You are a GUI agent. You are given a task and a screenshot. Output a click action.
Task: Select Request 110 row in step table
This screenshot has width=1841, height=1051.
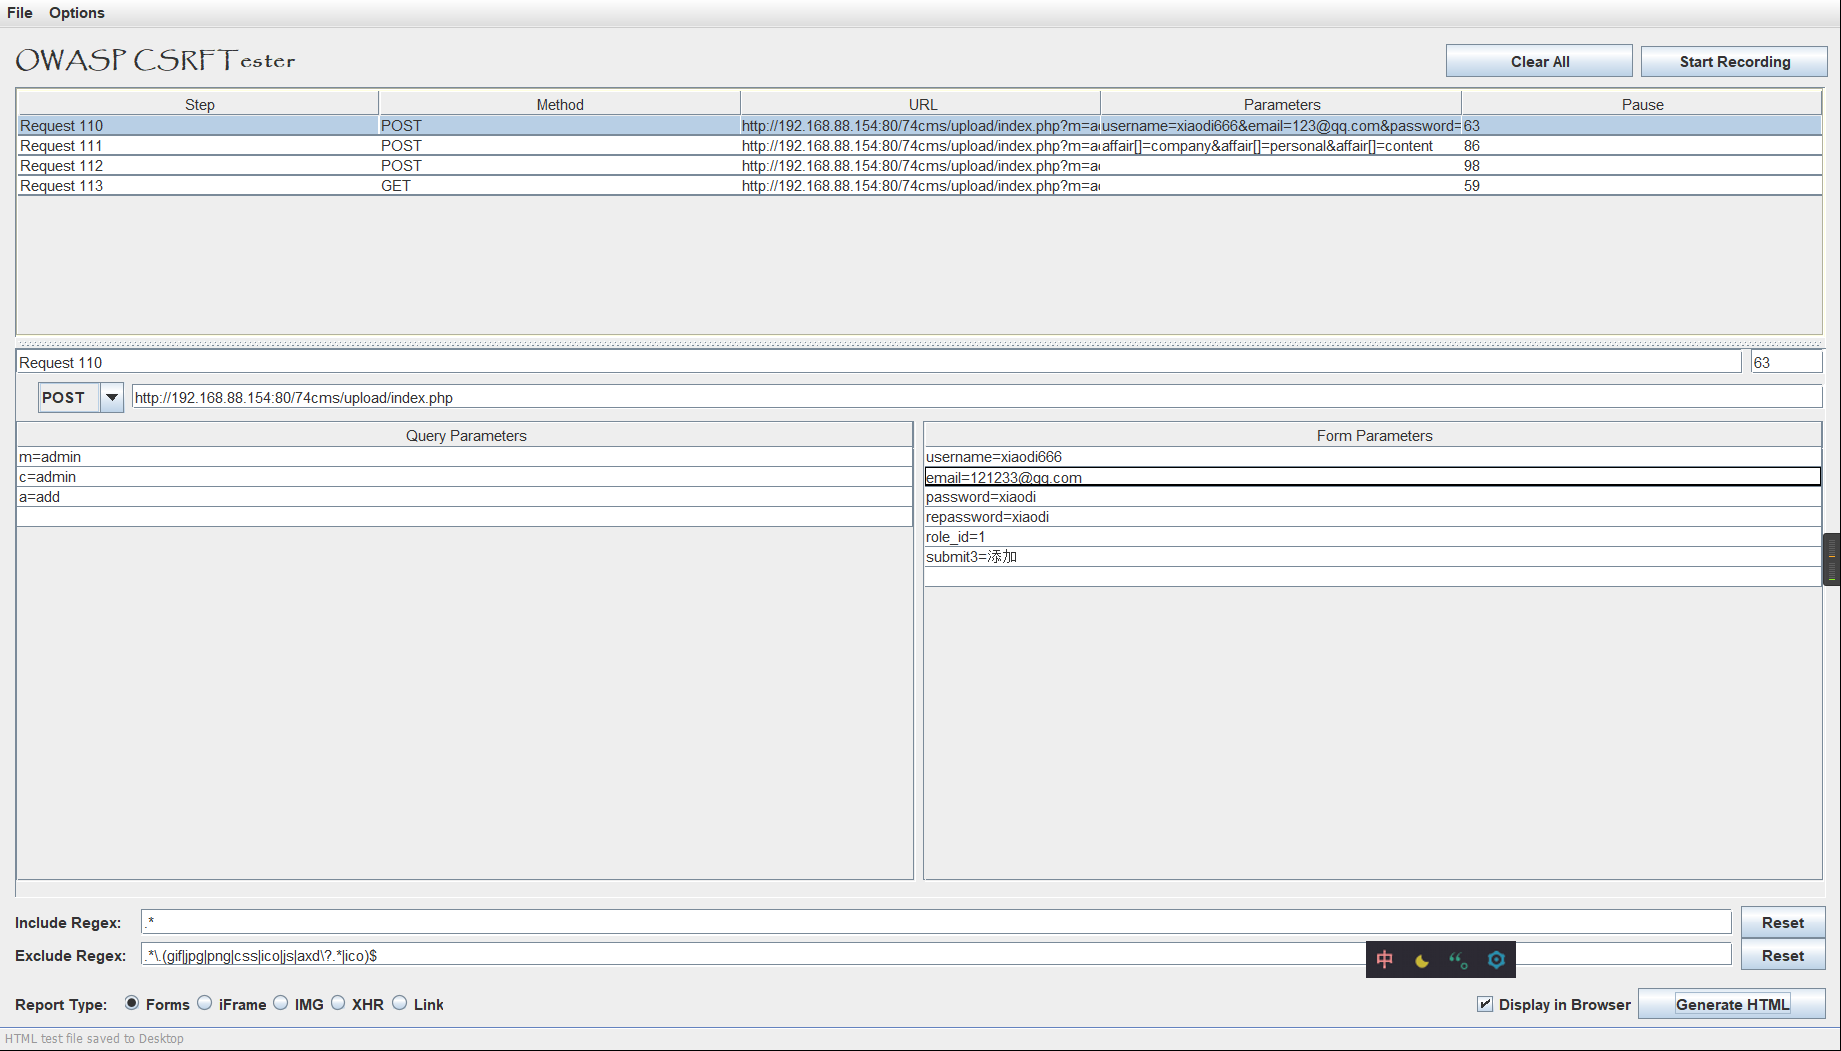(x=919, y=126)
